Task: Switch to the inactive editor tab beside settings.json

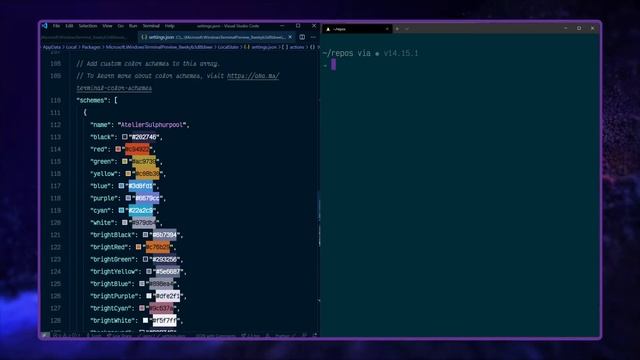Action: click(x=90, y=37)
